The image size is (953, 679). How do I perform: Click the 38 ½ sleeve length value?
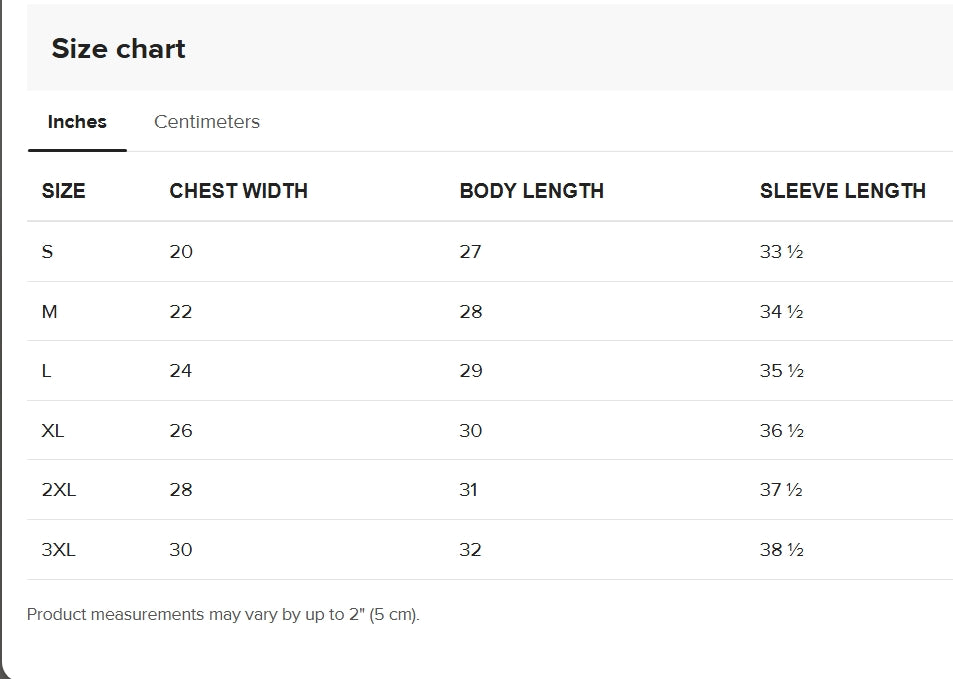tap(781, 550)
